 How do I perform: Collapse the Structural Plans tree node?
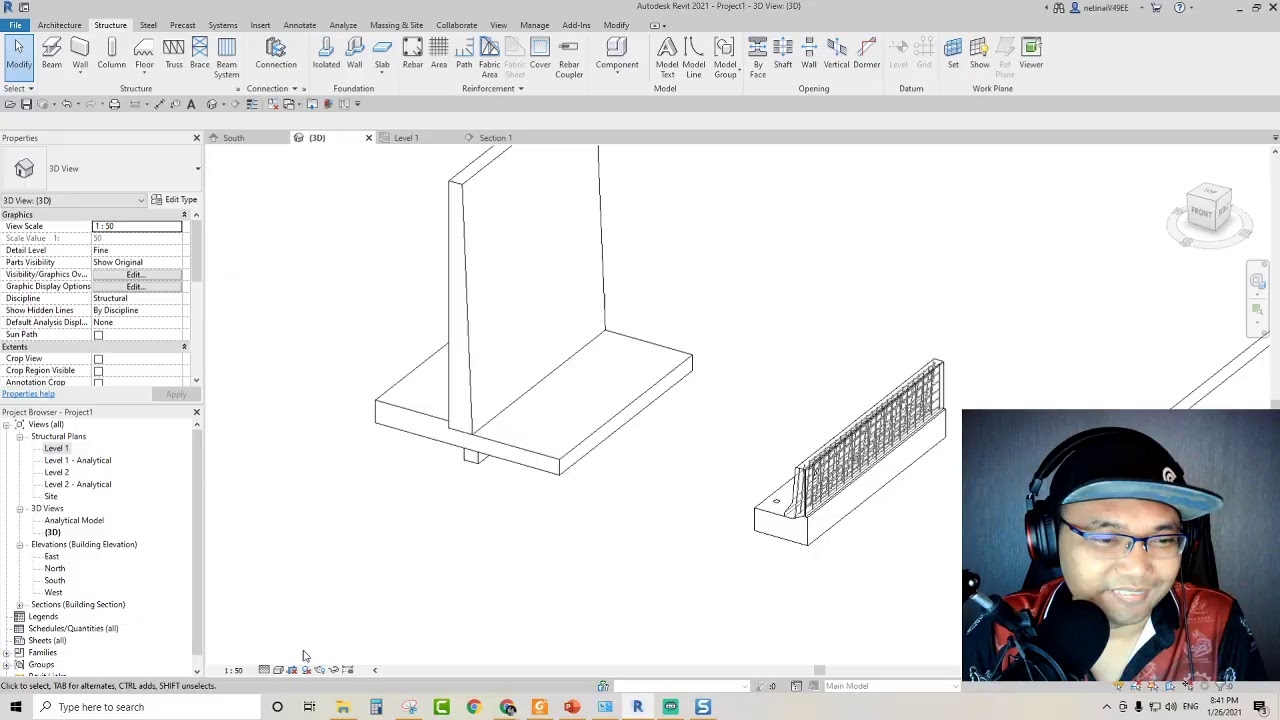(19, 437)
